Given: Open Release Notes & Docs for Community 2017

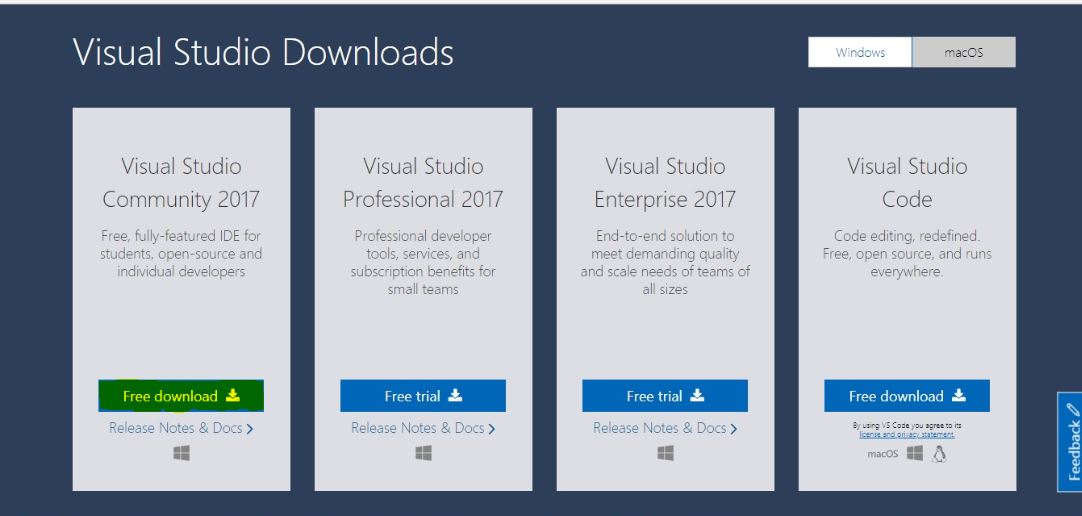Looking at the screenshot, I should pyautogui.click(x=181, y=428).
